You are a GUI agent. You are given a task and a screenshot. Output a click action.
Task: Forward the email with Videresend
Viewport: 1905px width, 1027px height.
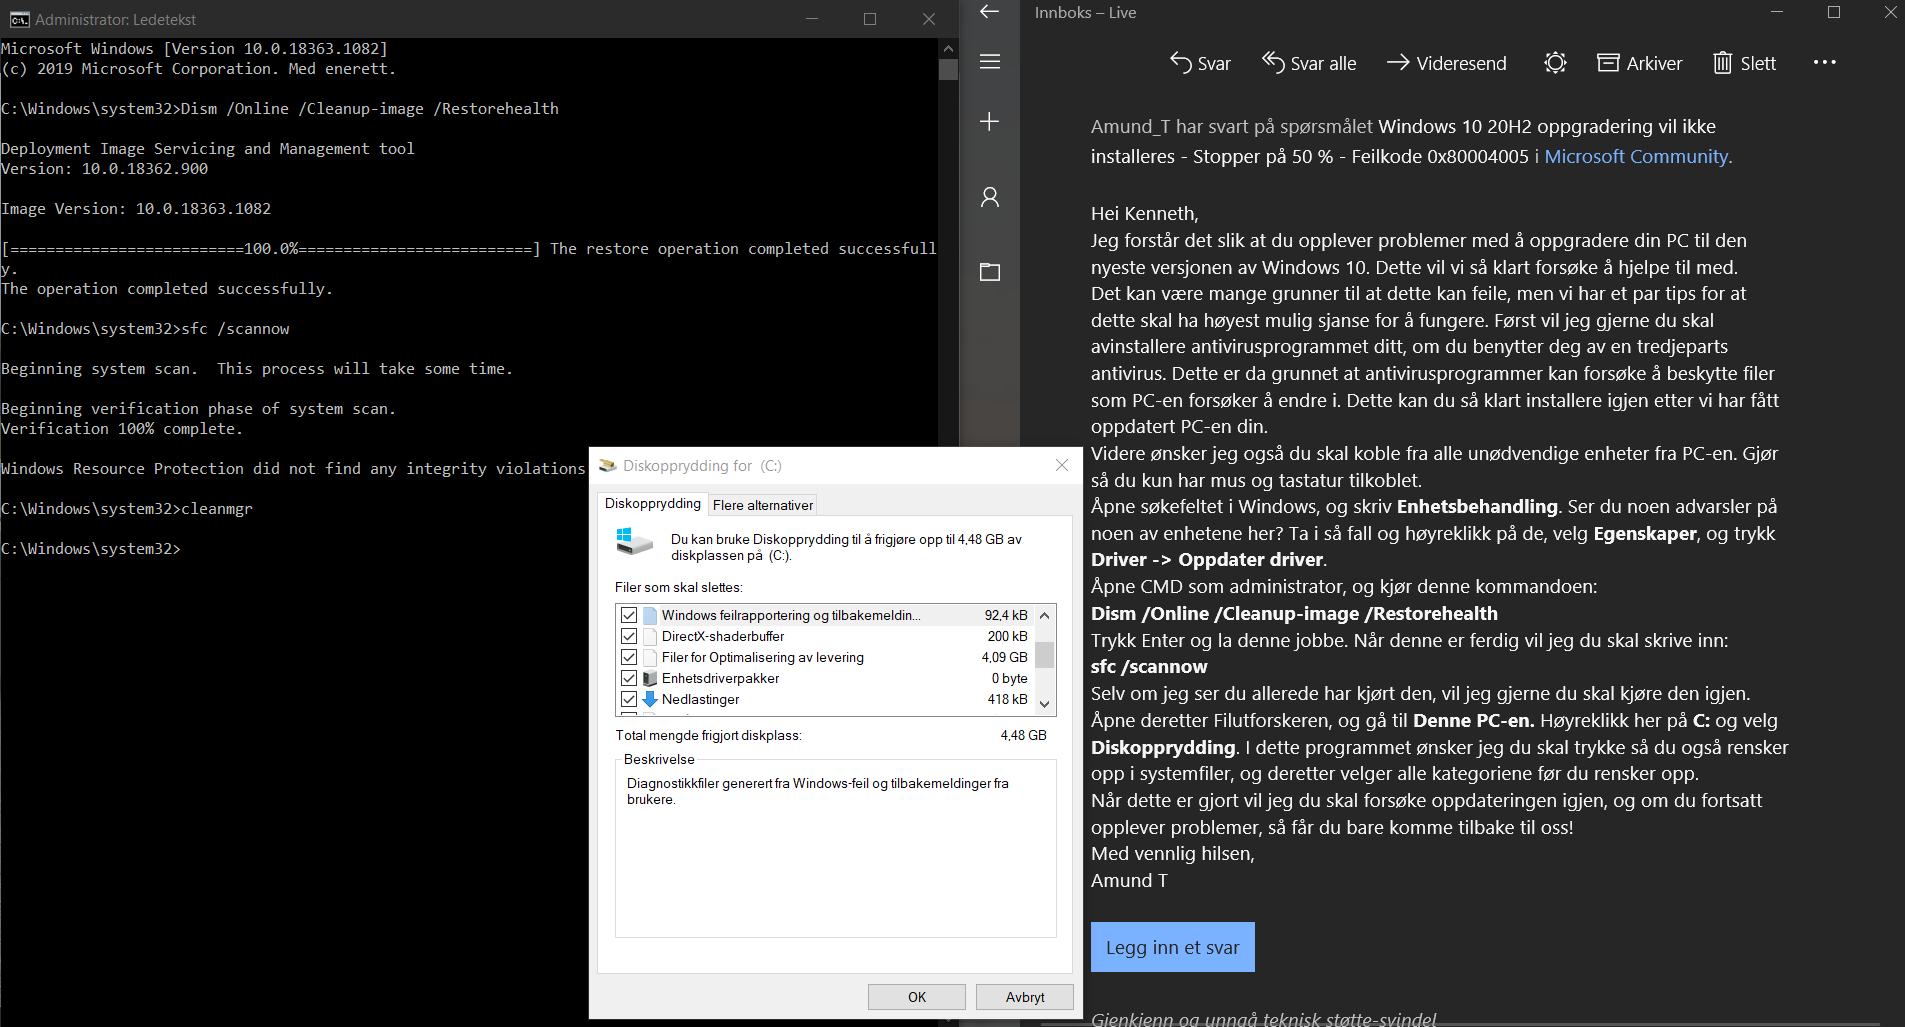pyautogui.click(x=1446, y=63)
